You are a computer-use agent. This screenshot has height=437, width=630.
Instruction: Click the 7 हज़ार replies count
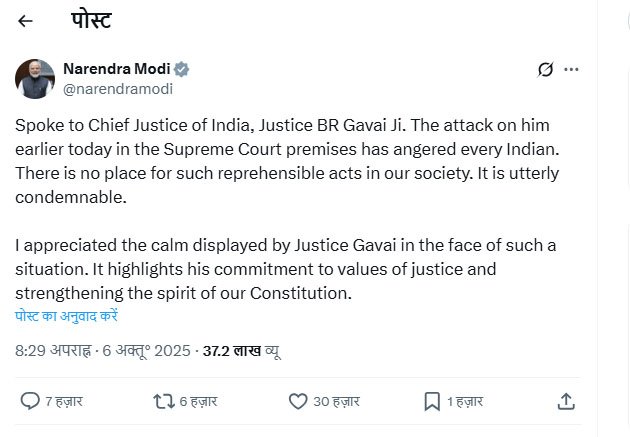click(x=65, y=401)
